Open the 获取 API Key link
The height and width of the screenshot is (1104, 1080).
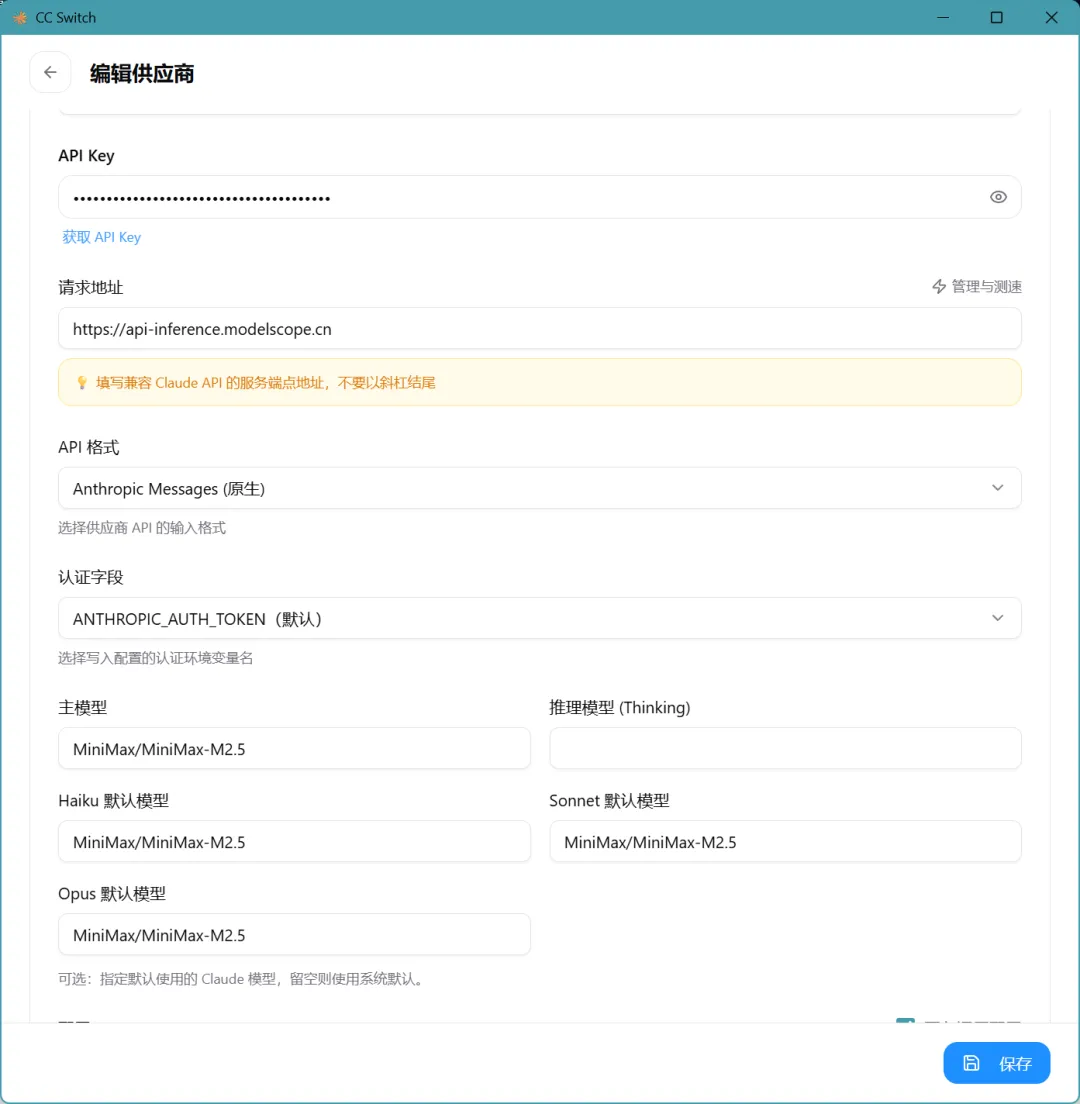(x=101, y=237)
